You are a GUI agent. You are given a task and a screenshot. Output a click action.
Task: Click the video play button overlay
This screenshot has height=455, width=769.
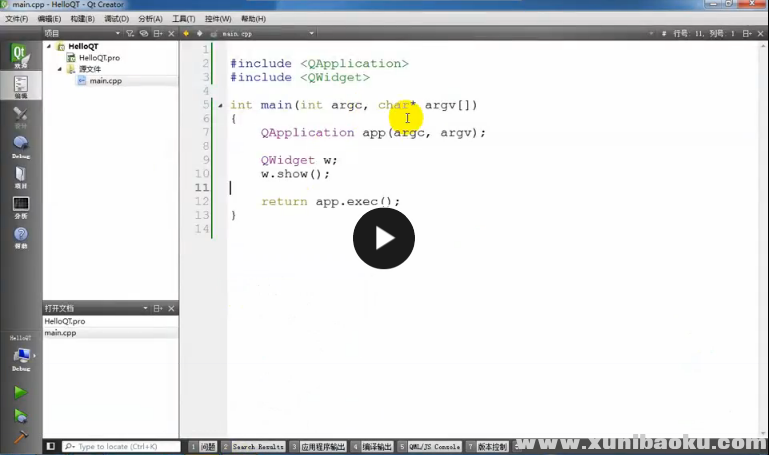(x=383, y=238)
